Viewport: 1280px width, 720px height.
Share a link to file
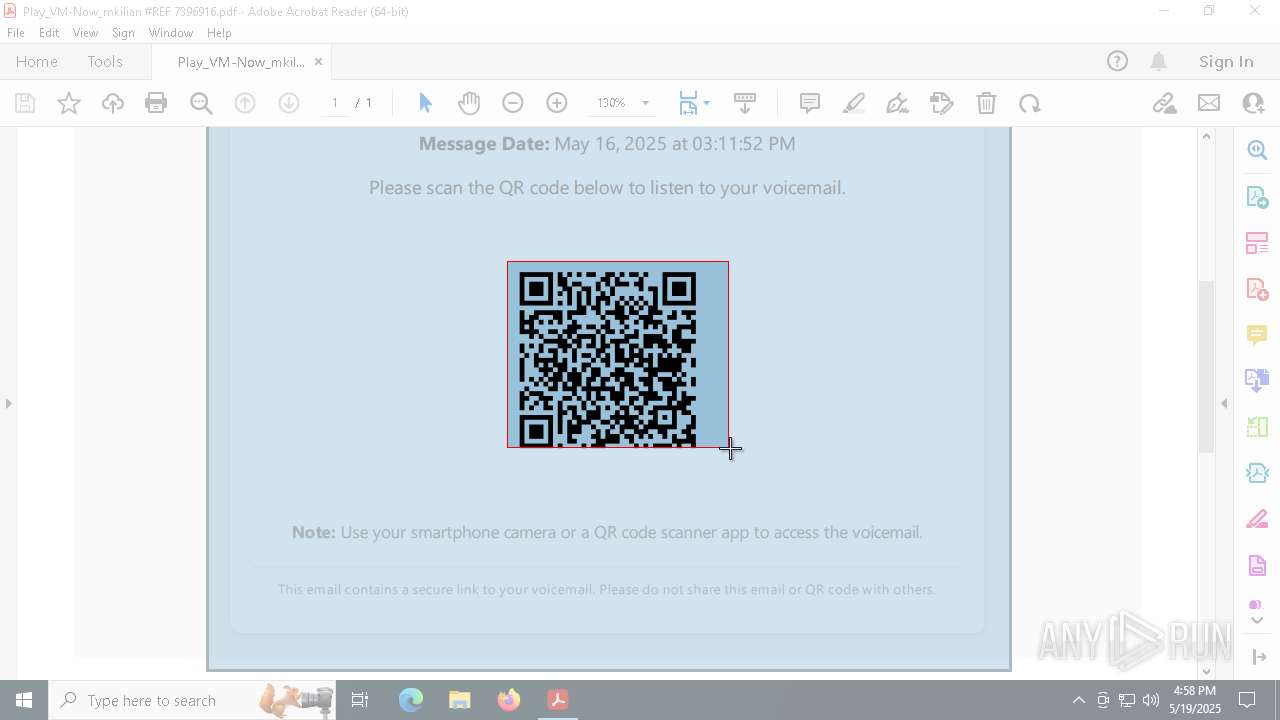click(x=1164, y=103)
